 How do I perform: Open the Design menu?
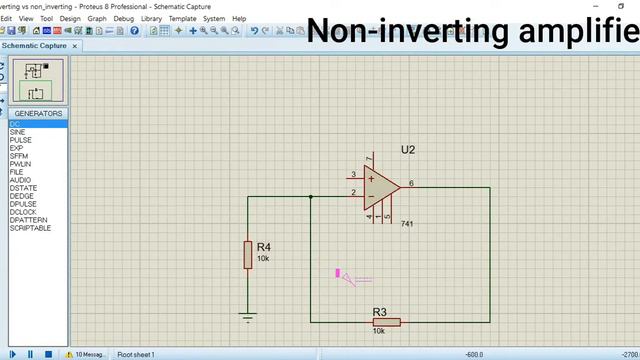click(x=70, y=19)
